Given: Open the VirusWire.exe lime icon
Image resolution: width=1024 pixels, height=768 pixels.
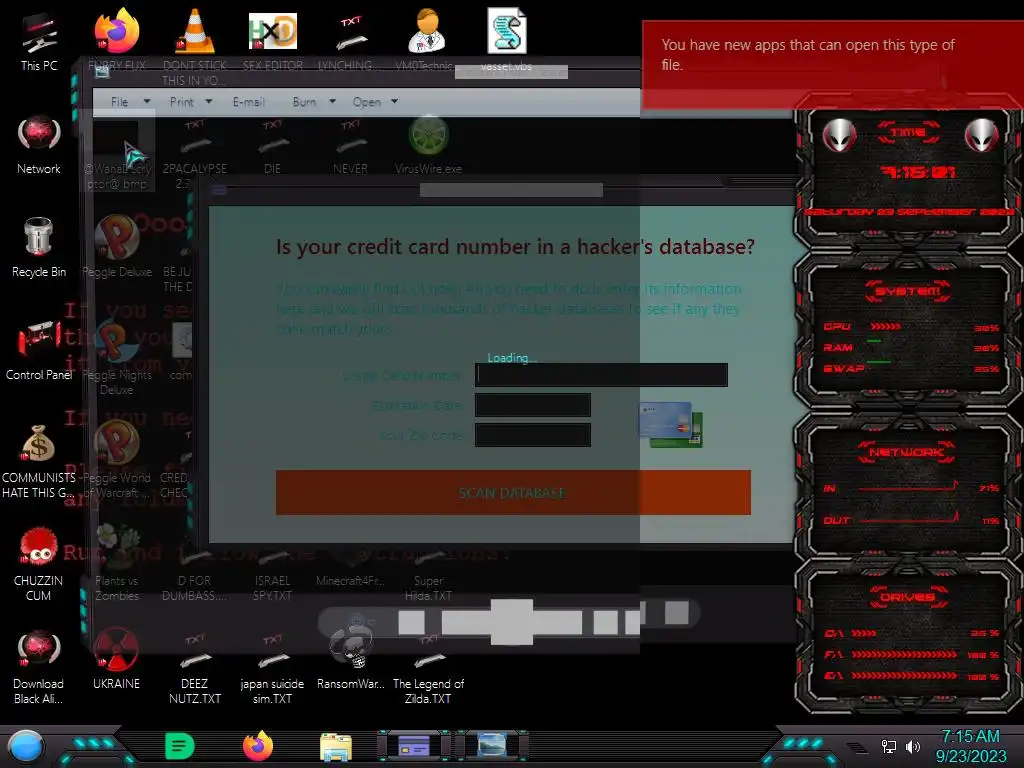Looking at the screenshot, I should tap(428, 144).
